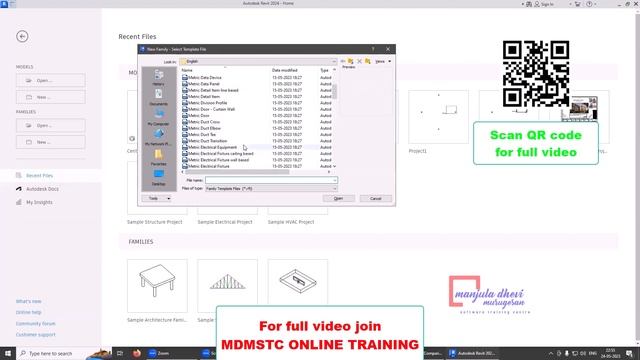The image size is (640, 360).
Task: Click the go-back arrow in dialog toolbar
Action: tap(343, 61)
